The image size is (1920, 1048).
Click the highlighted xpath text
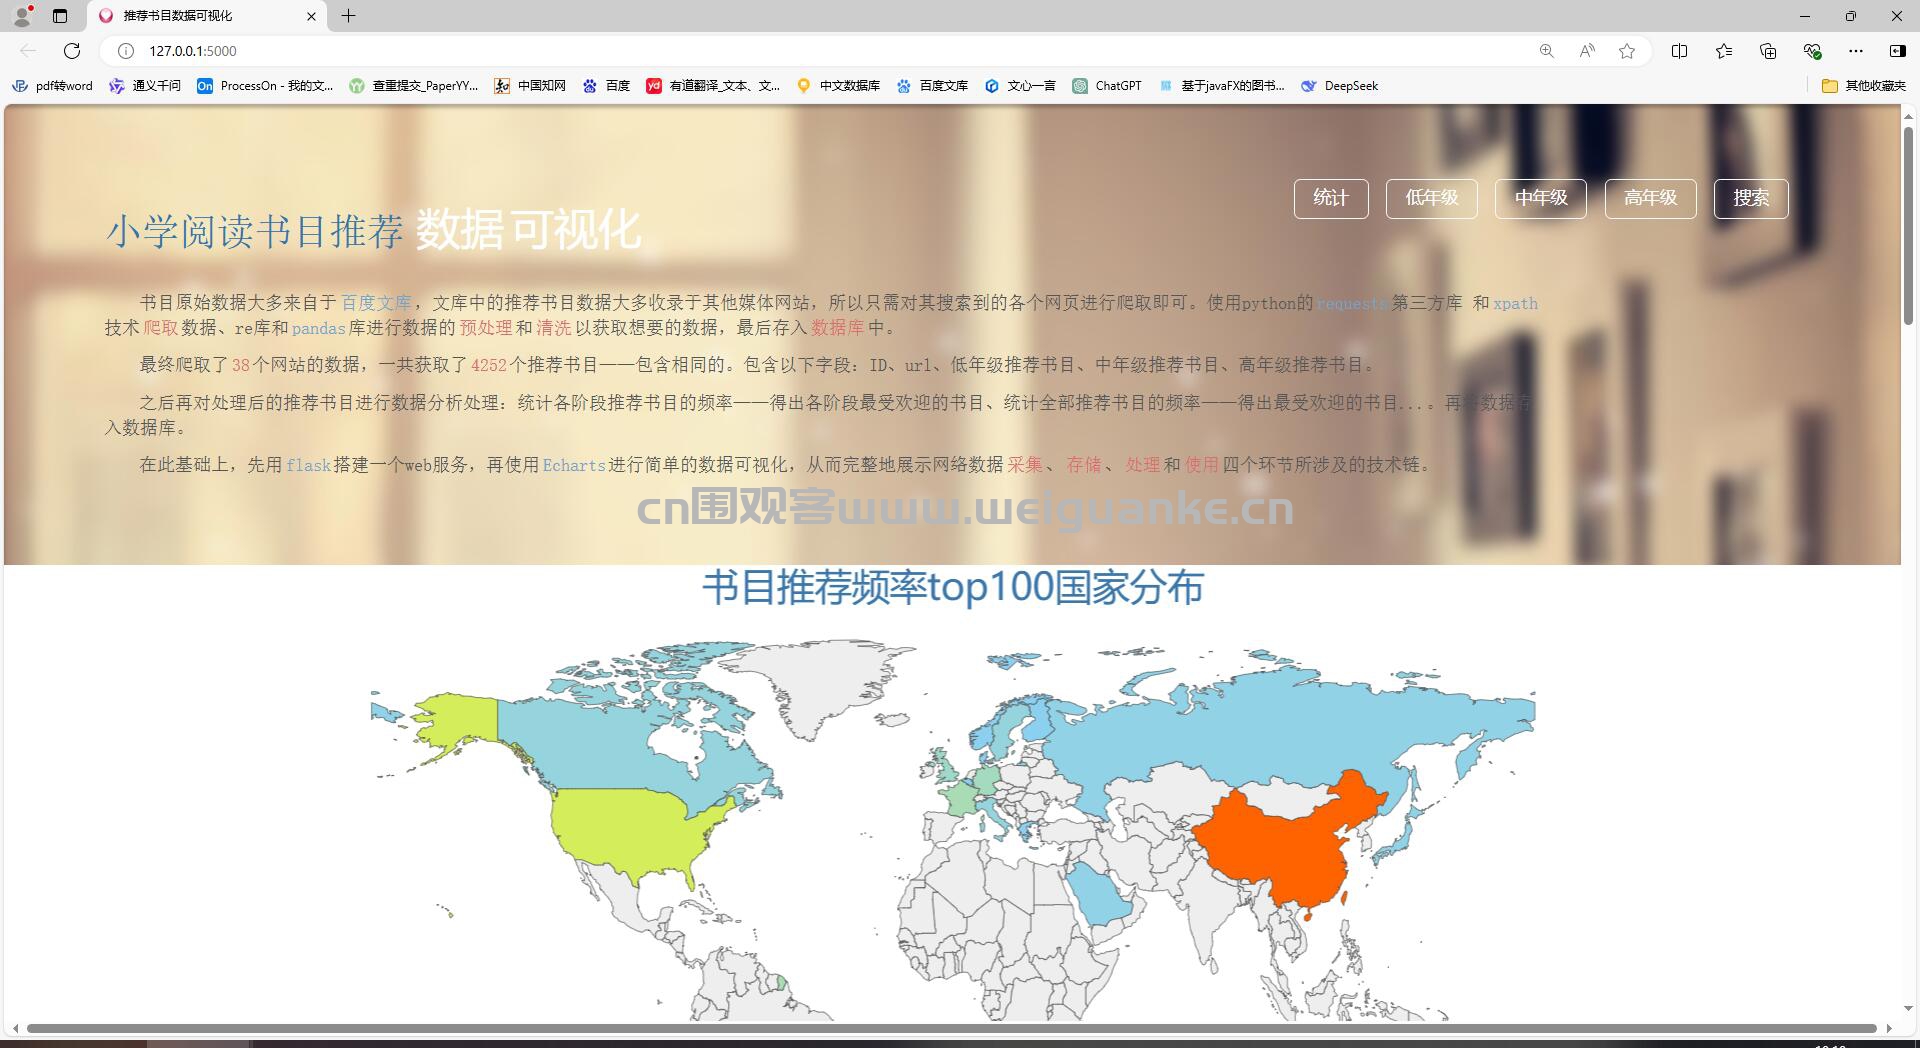point(1515,303)
